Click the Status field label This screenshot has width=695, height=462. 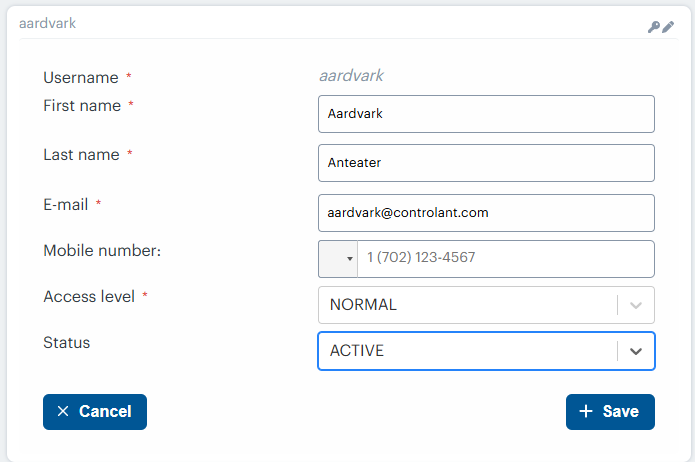point(67,343)
